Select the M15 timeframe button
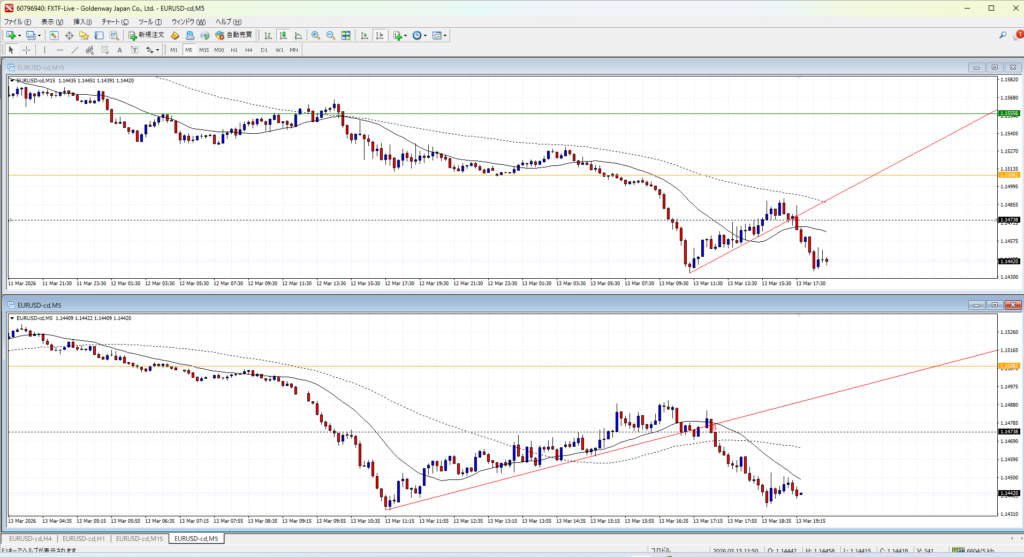 tap(203, 50)
